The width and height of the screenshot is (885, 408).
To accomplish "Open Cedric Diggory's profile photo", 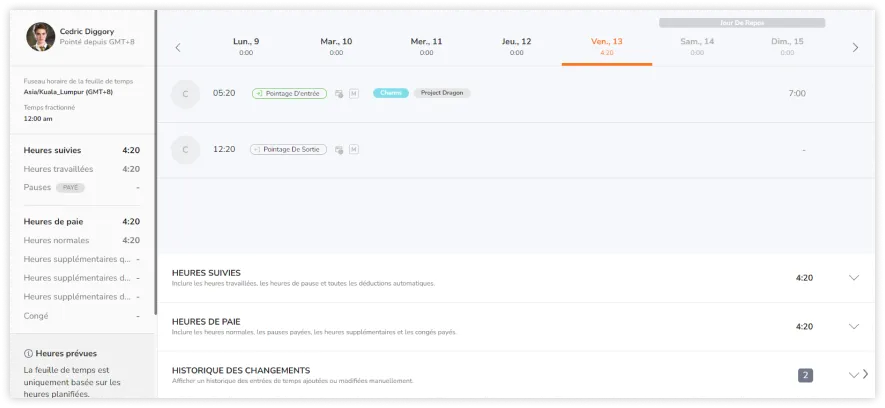I will pos(41,37).
